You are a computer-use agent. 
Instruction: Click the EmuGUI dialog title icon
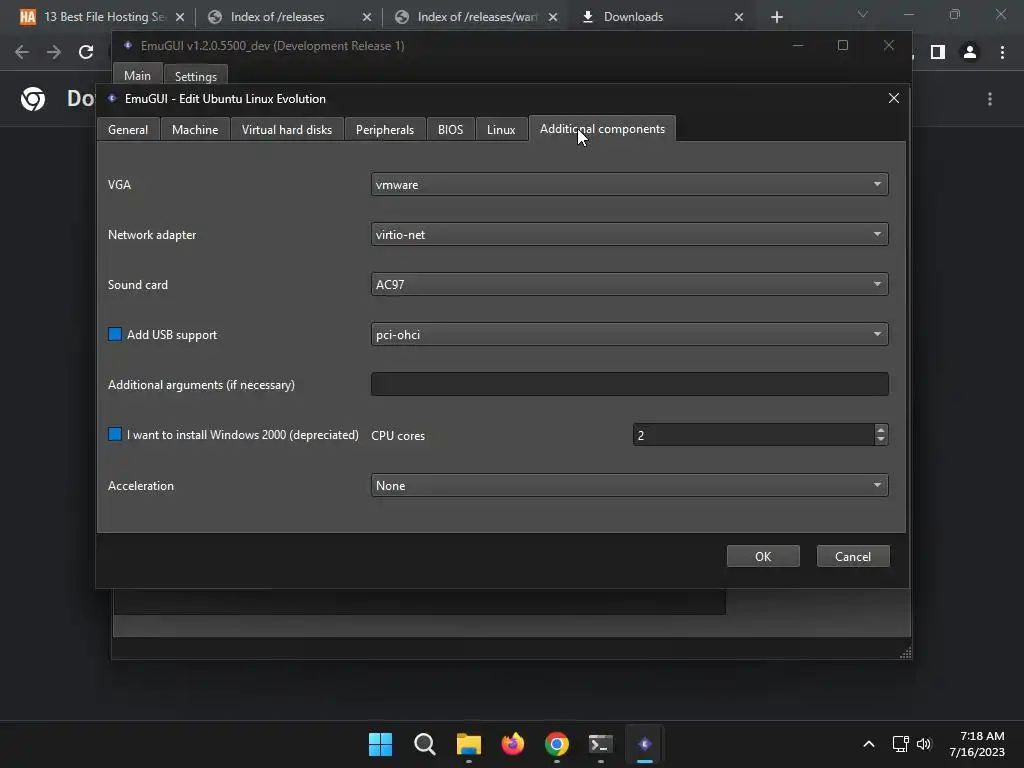(112, 99)
